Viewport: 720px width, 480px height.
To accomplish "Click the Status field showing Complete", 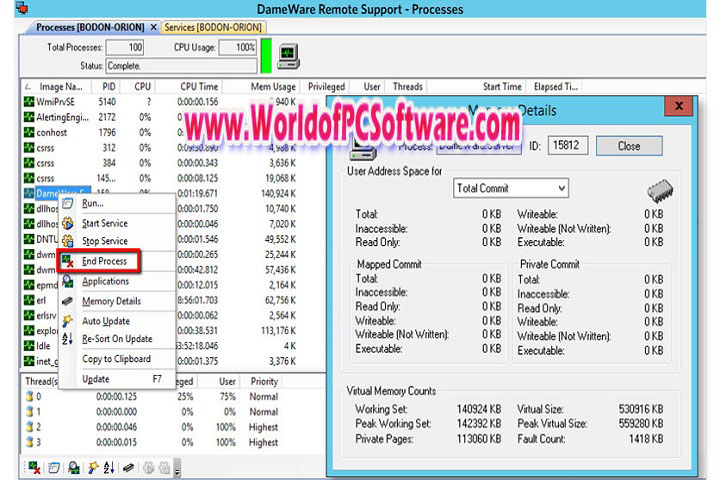I will 181,66.
